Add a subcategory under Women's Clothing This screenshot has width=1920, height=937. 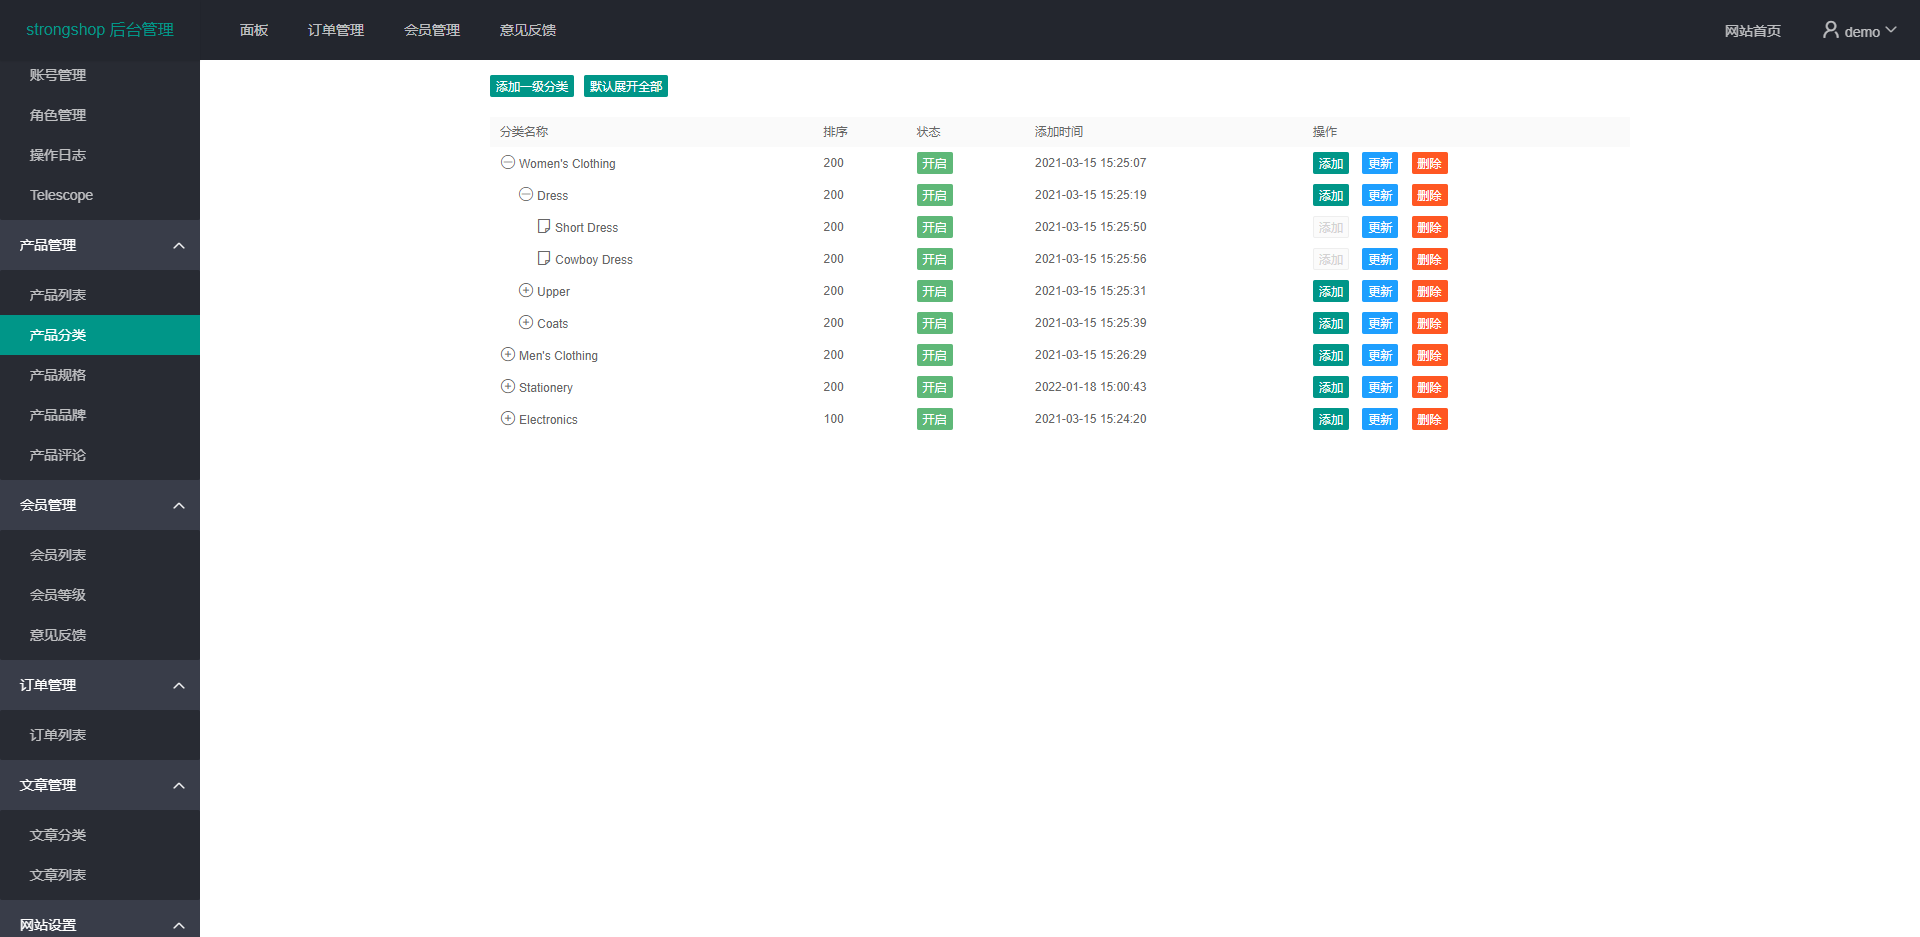coord(1331,163)
